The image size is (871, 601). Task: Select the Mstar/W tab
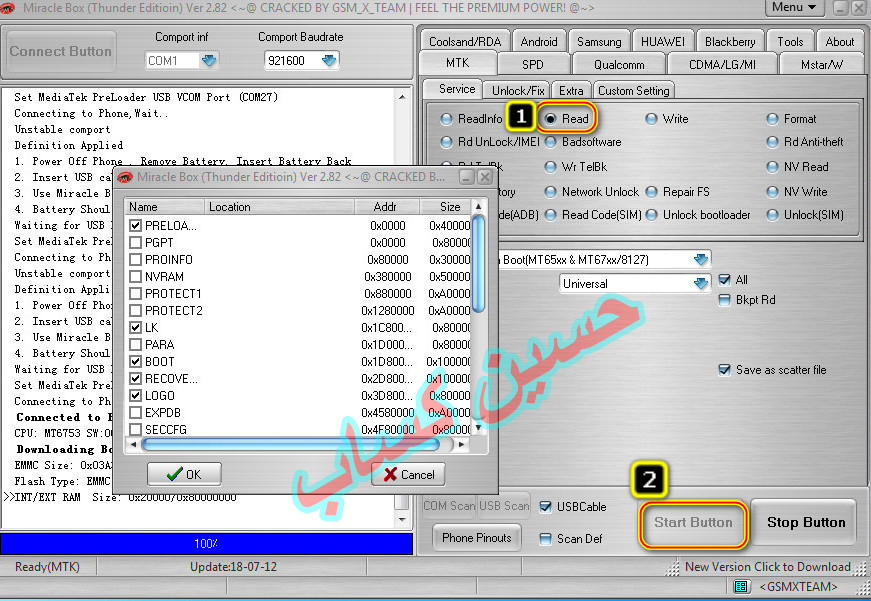pos(822,64)
